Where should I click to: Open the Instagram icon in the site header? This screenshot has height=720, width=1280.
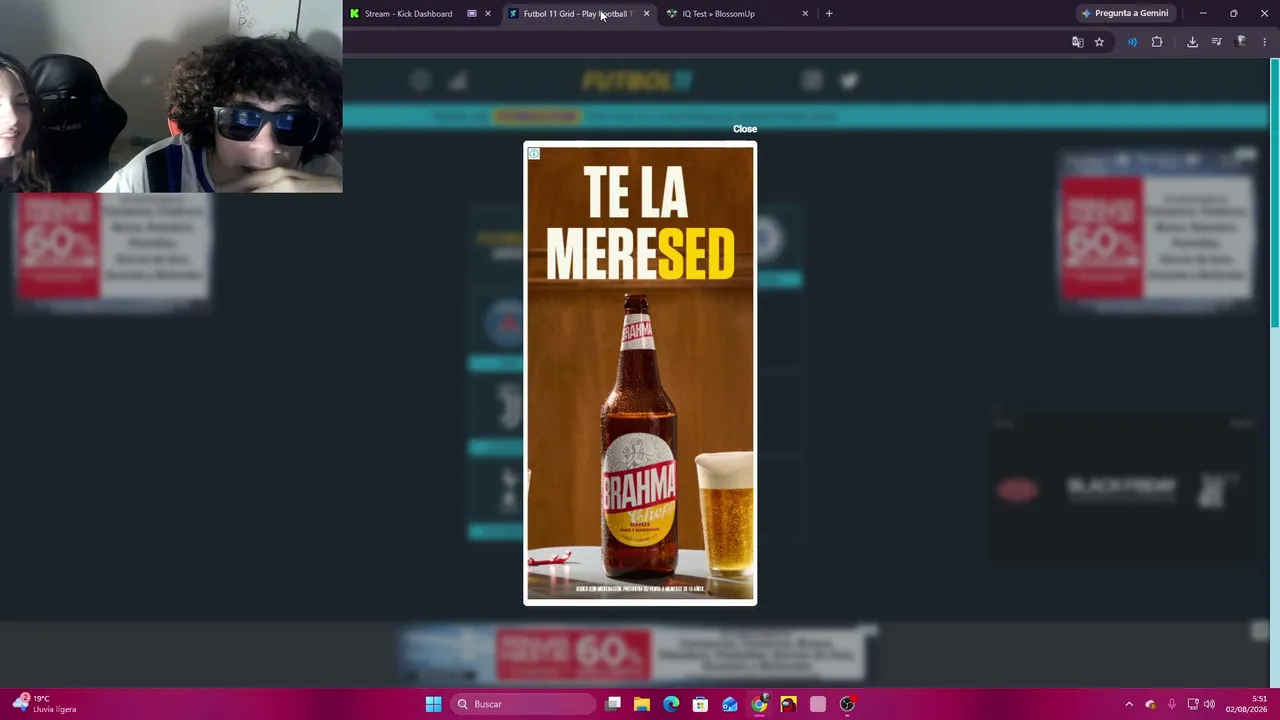click(812, 81)
